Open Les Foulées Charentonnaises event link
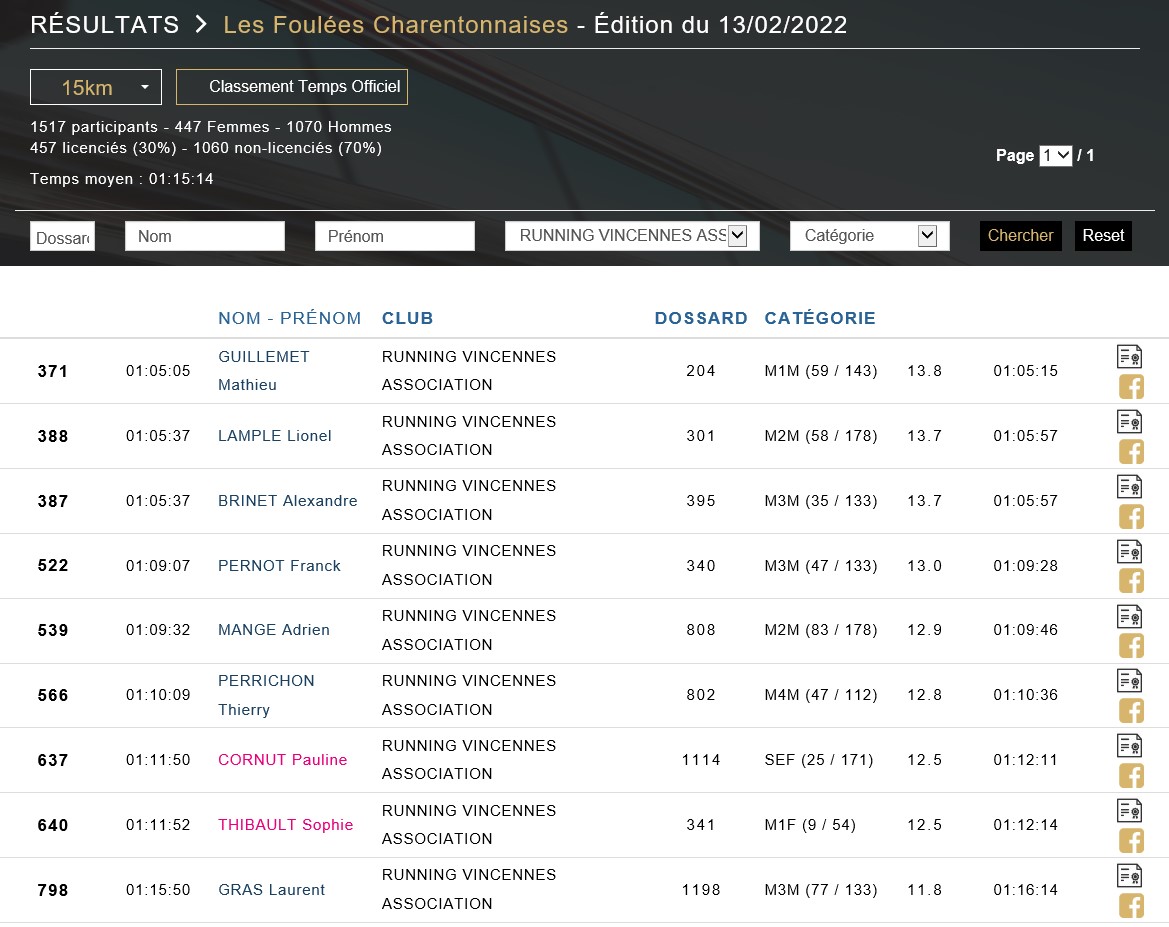The image size is (1169, 927). pos(395,25)
